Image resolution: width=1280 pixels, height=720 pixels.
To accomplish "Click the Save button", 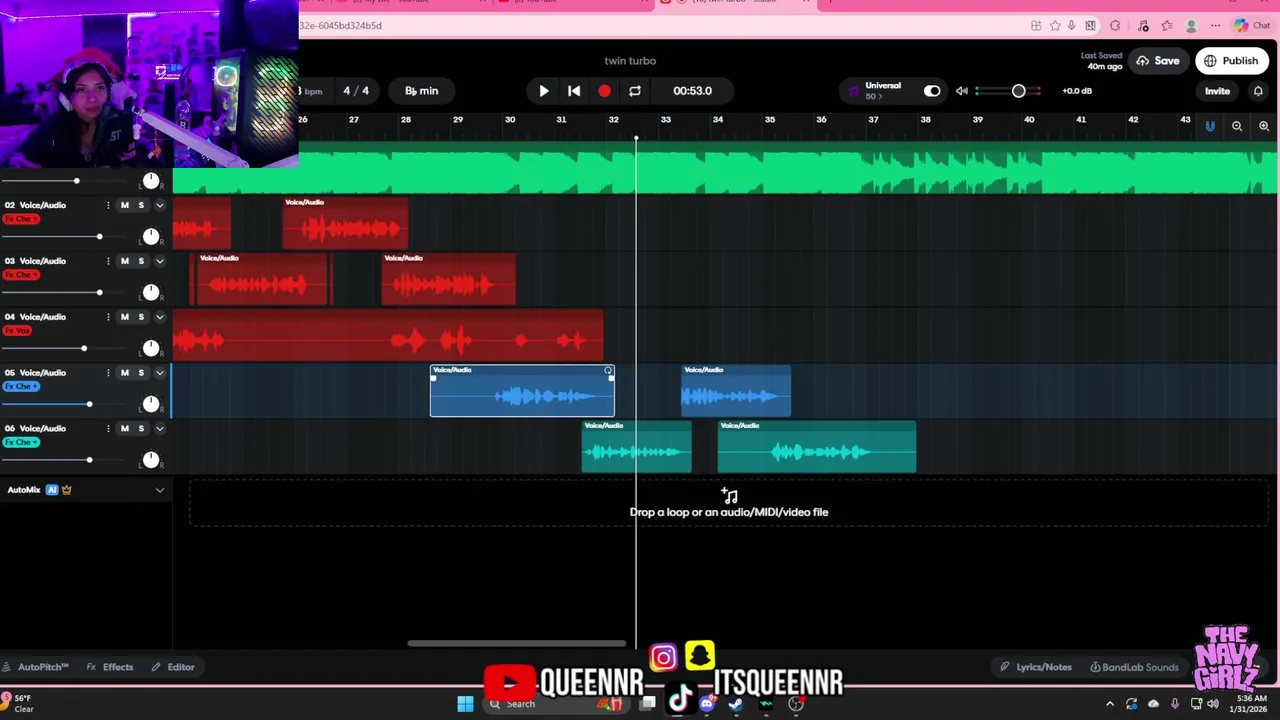I will tap(1158, 61).
